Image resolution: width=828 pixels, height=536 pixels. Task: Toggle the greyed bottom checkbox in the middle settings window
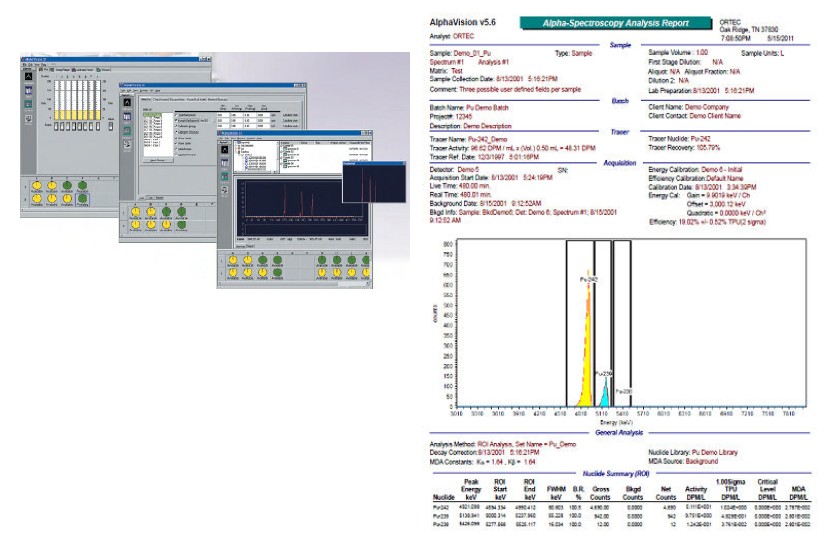176,155
